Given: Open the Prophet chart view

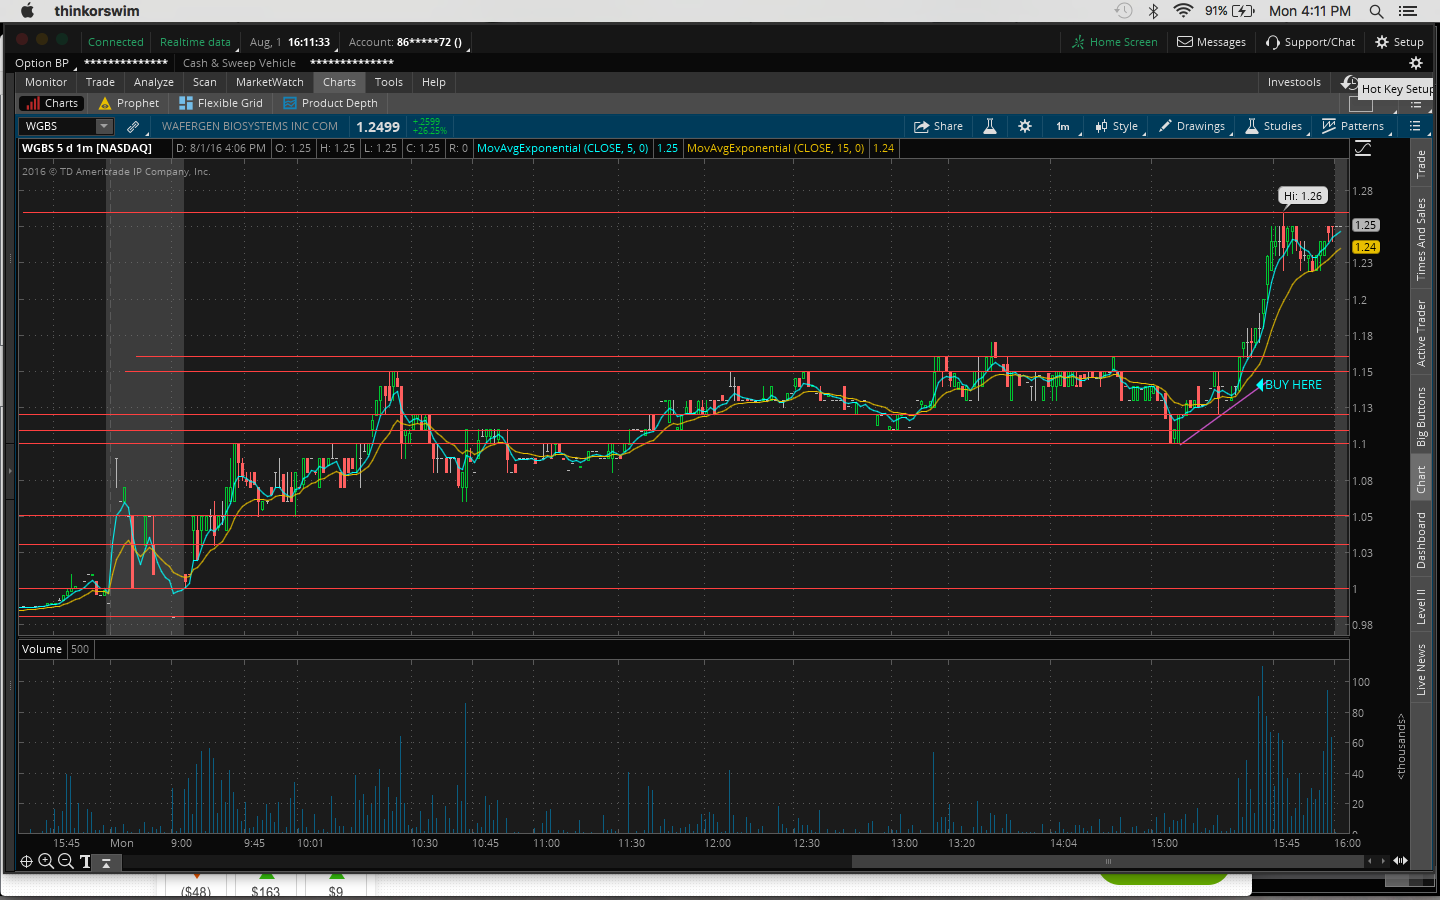Looking at the screenshot, I should (129, 103).
